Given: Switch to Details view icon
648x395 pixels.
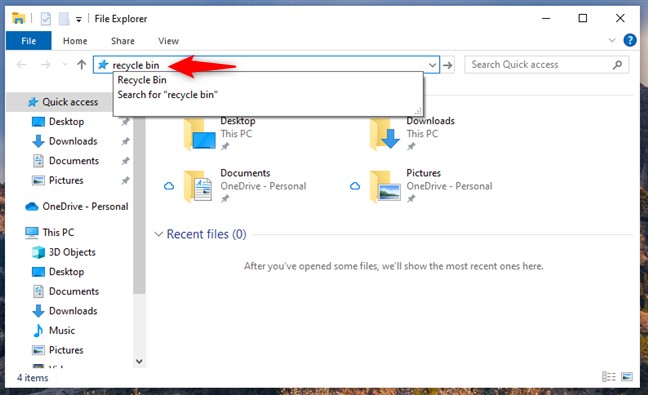Looking at the screenshot, I should coord(609,377).
